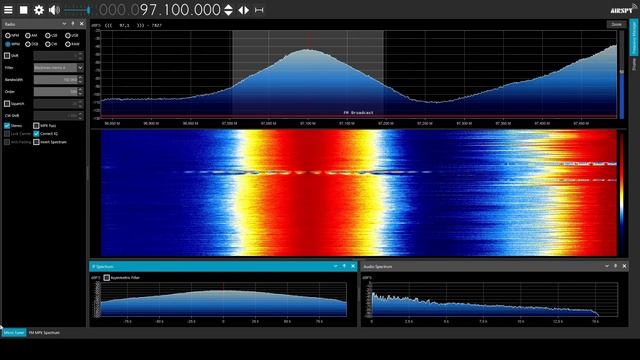Close the Audio Spectrum panel

pos(624,266)
